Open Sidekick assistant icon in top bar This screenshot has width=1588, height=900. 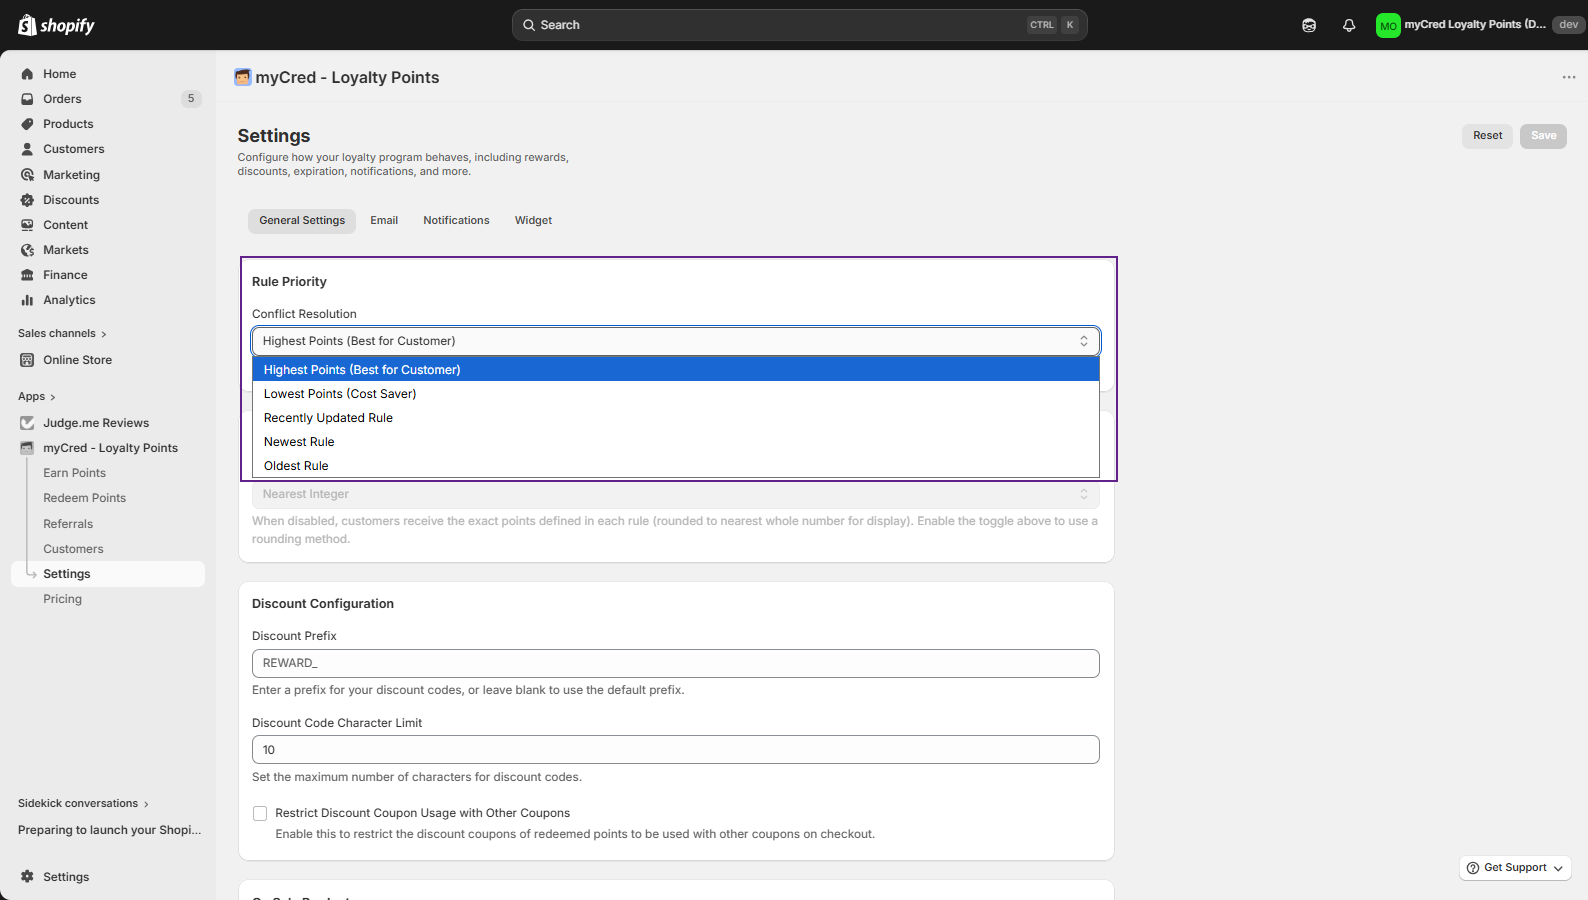(1309, 25)
